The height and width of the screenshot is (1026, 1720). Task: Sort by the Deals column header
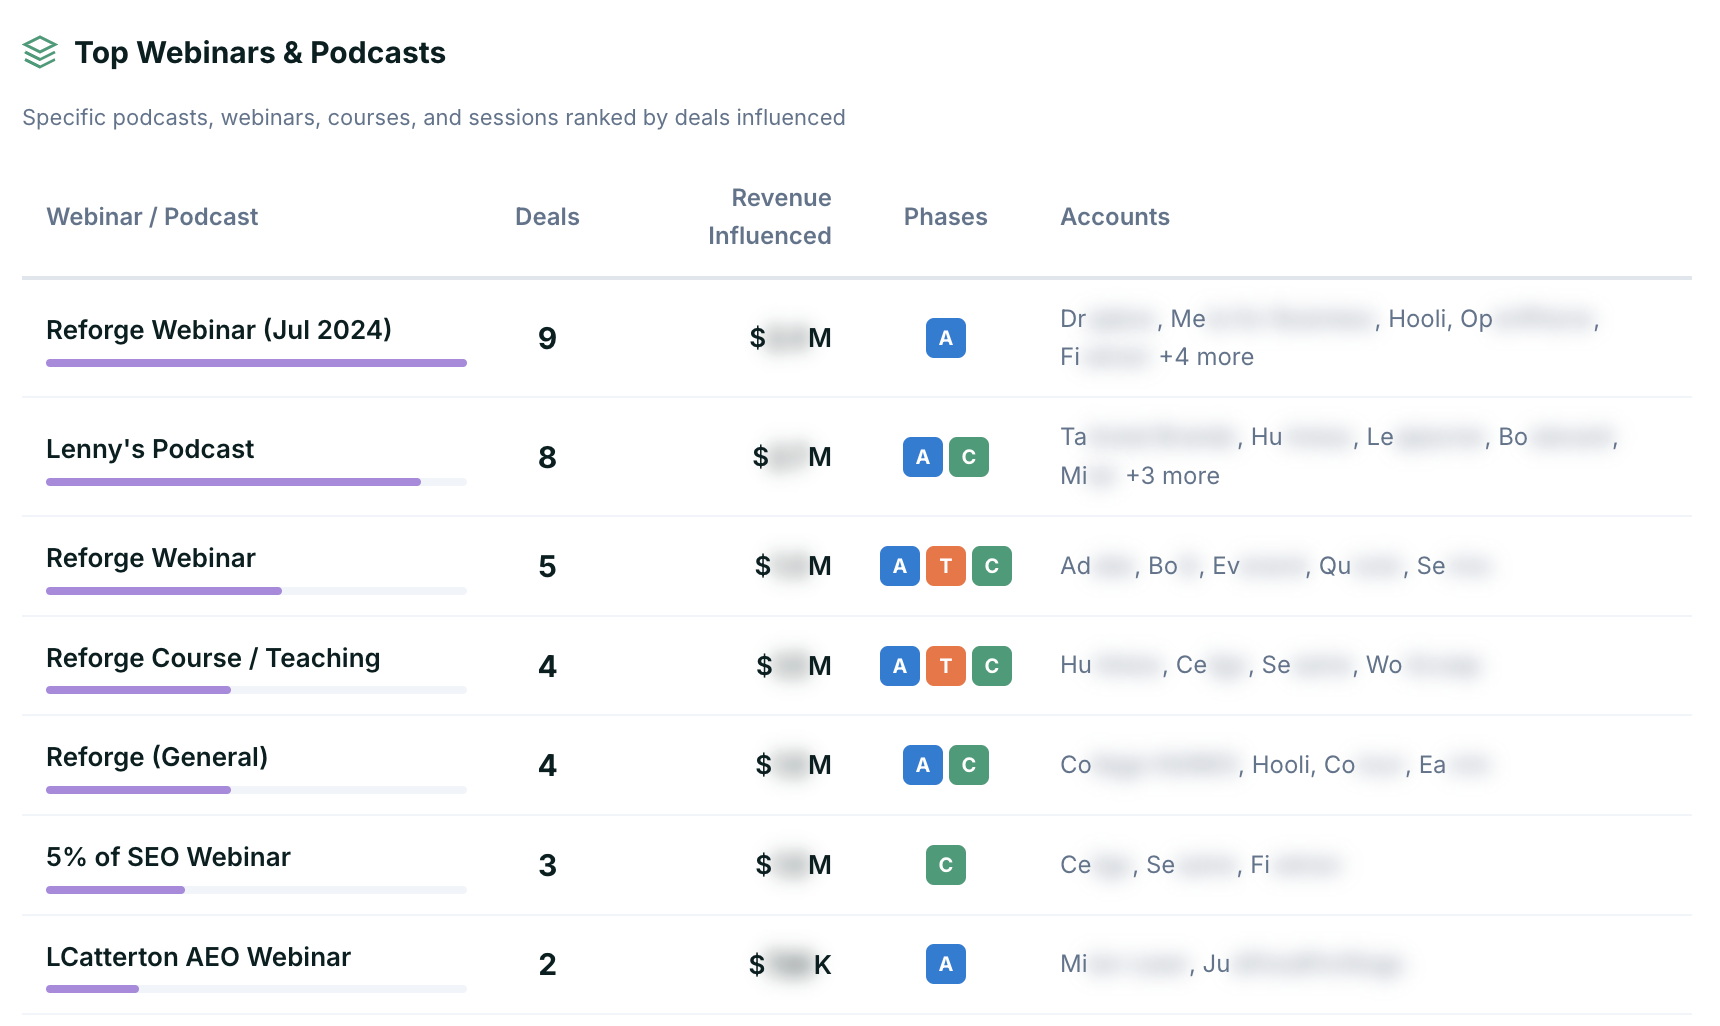[x=547, y=217]
